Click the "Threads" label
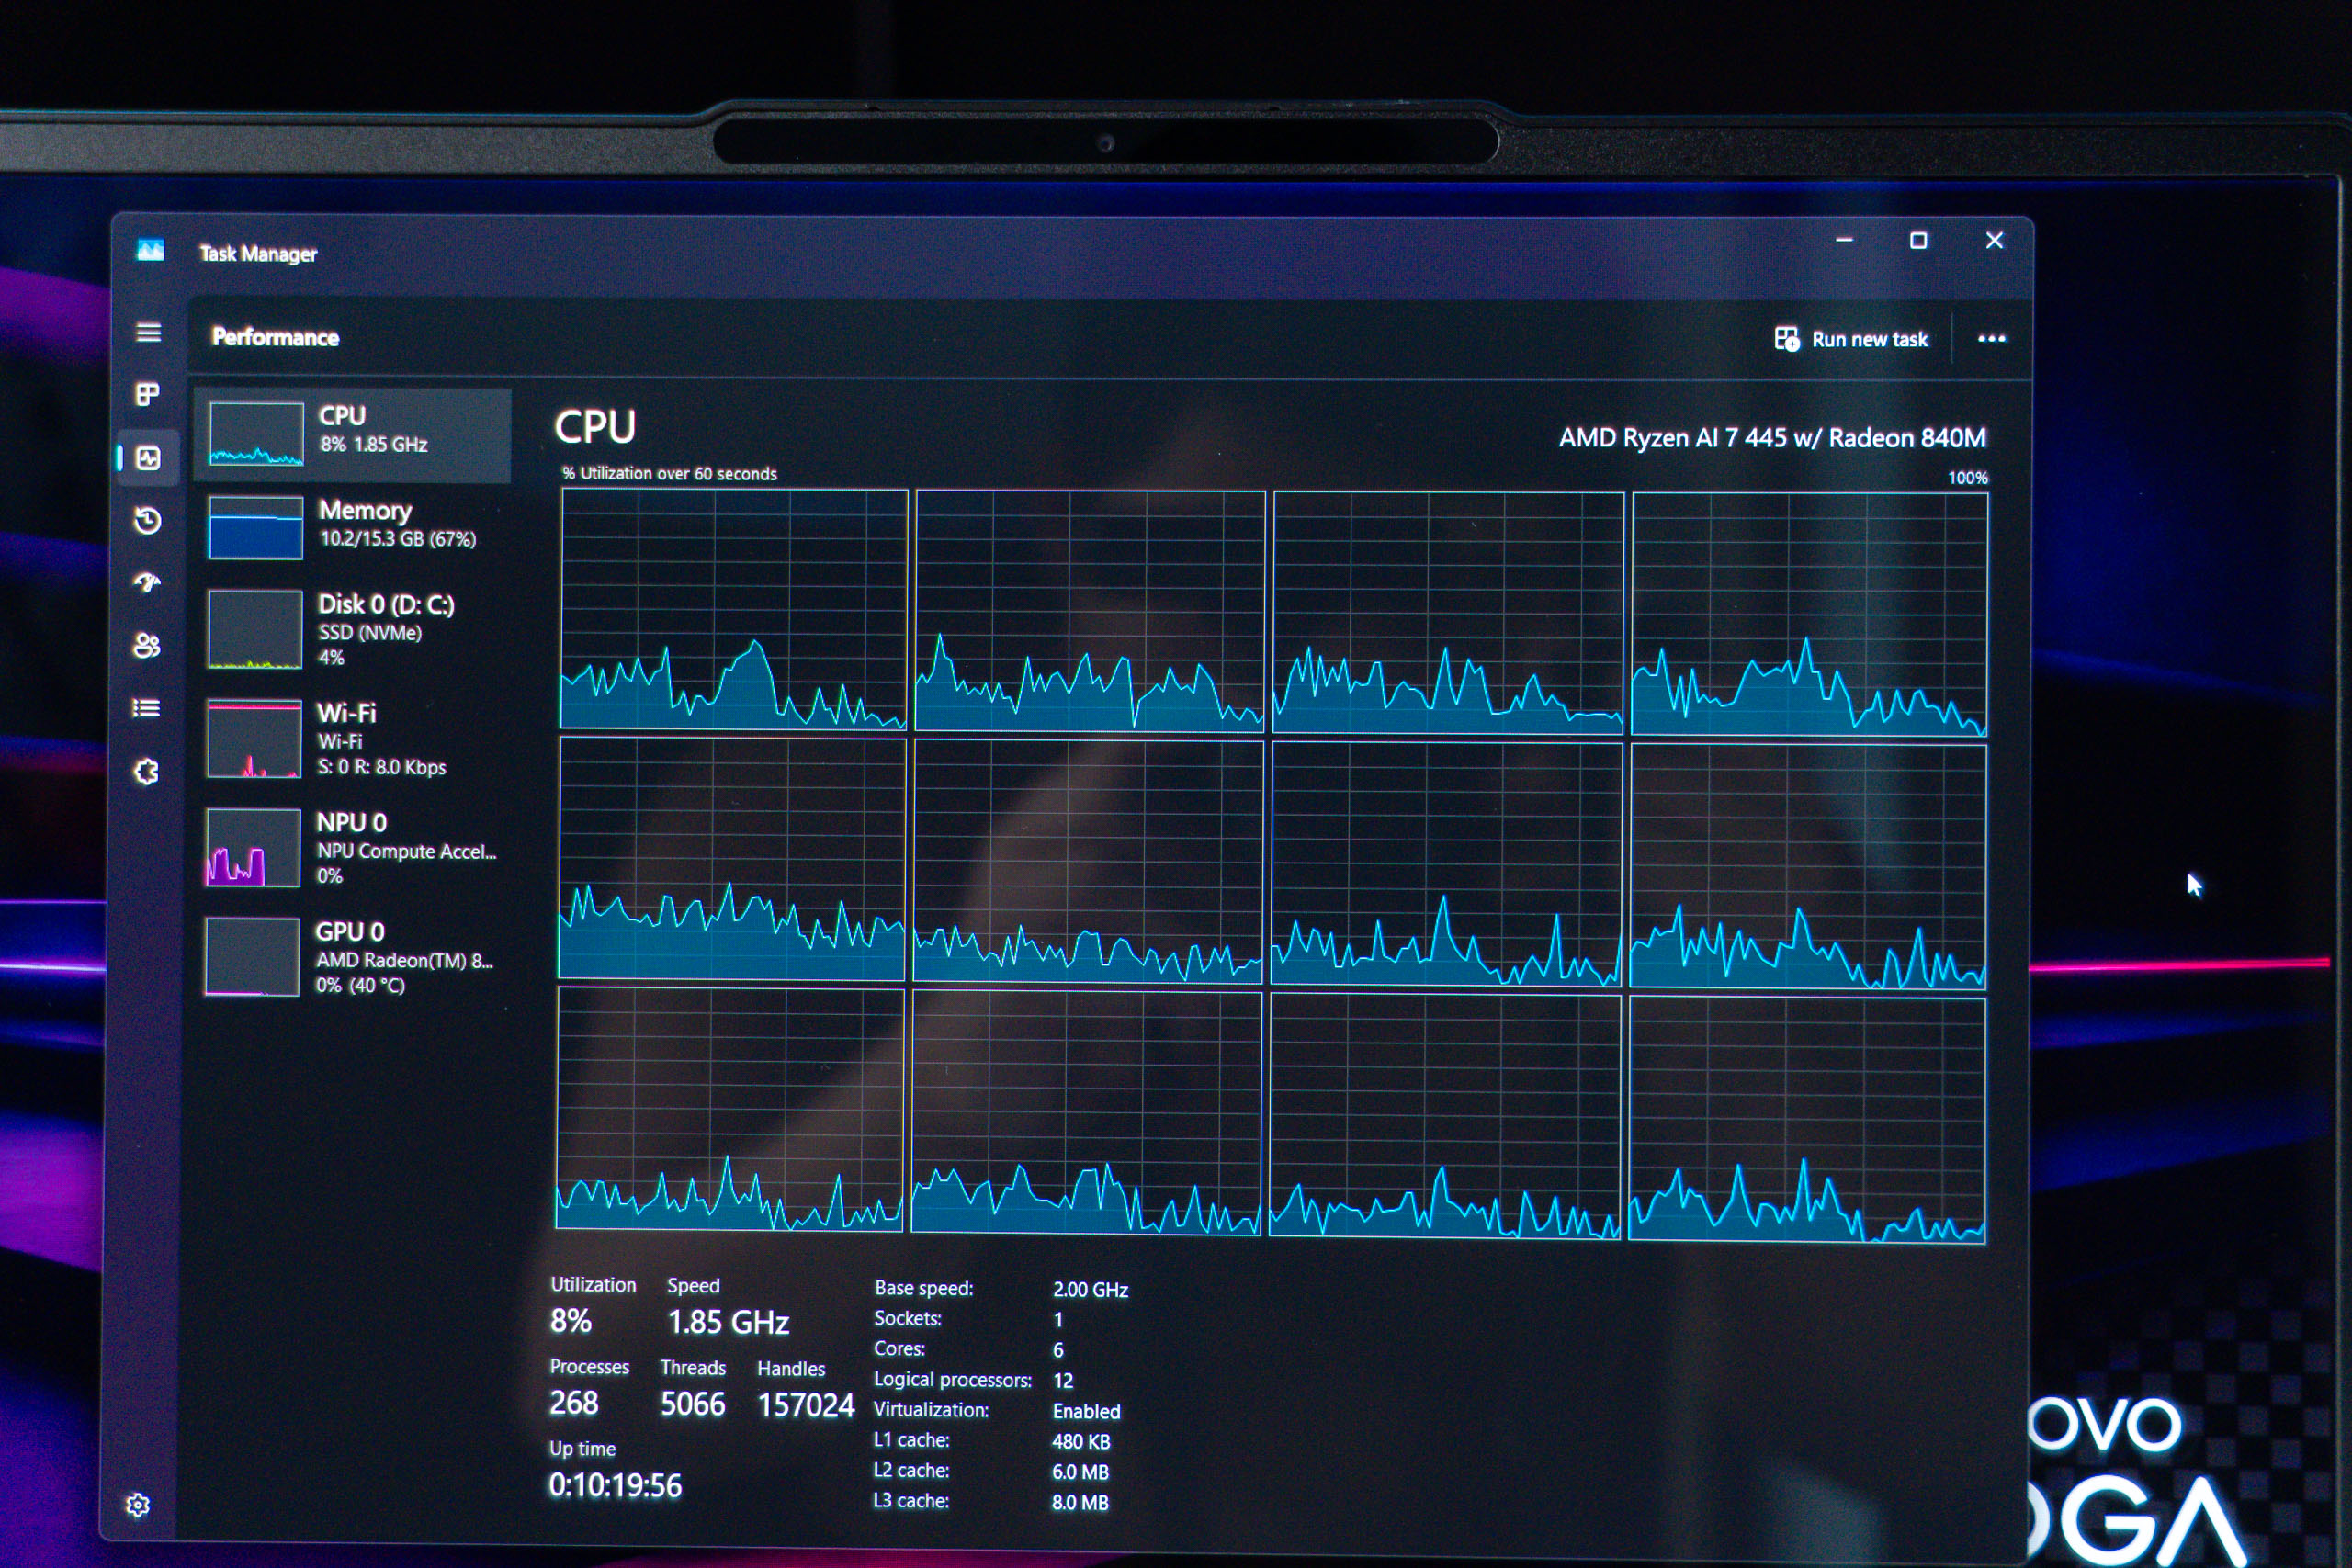Screen dimensions: 2352x1568 (693, 1368)
